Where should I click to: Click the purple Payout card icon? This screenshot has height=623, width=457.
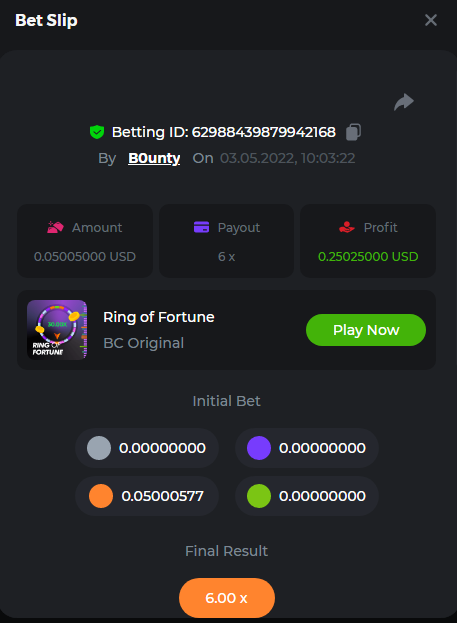(201, 227)
